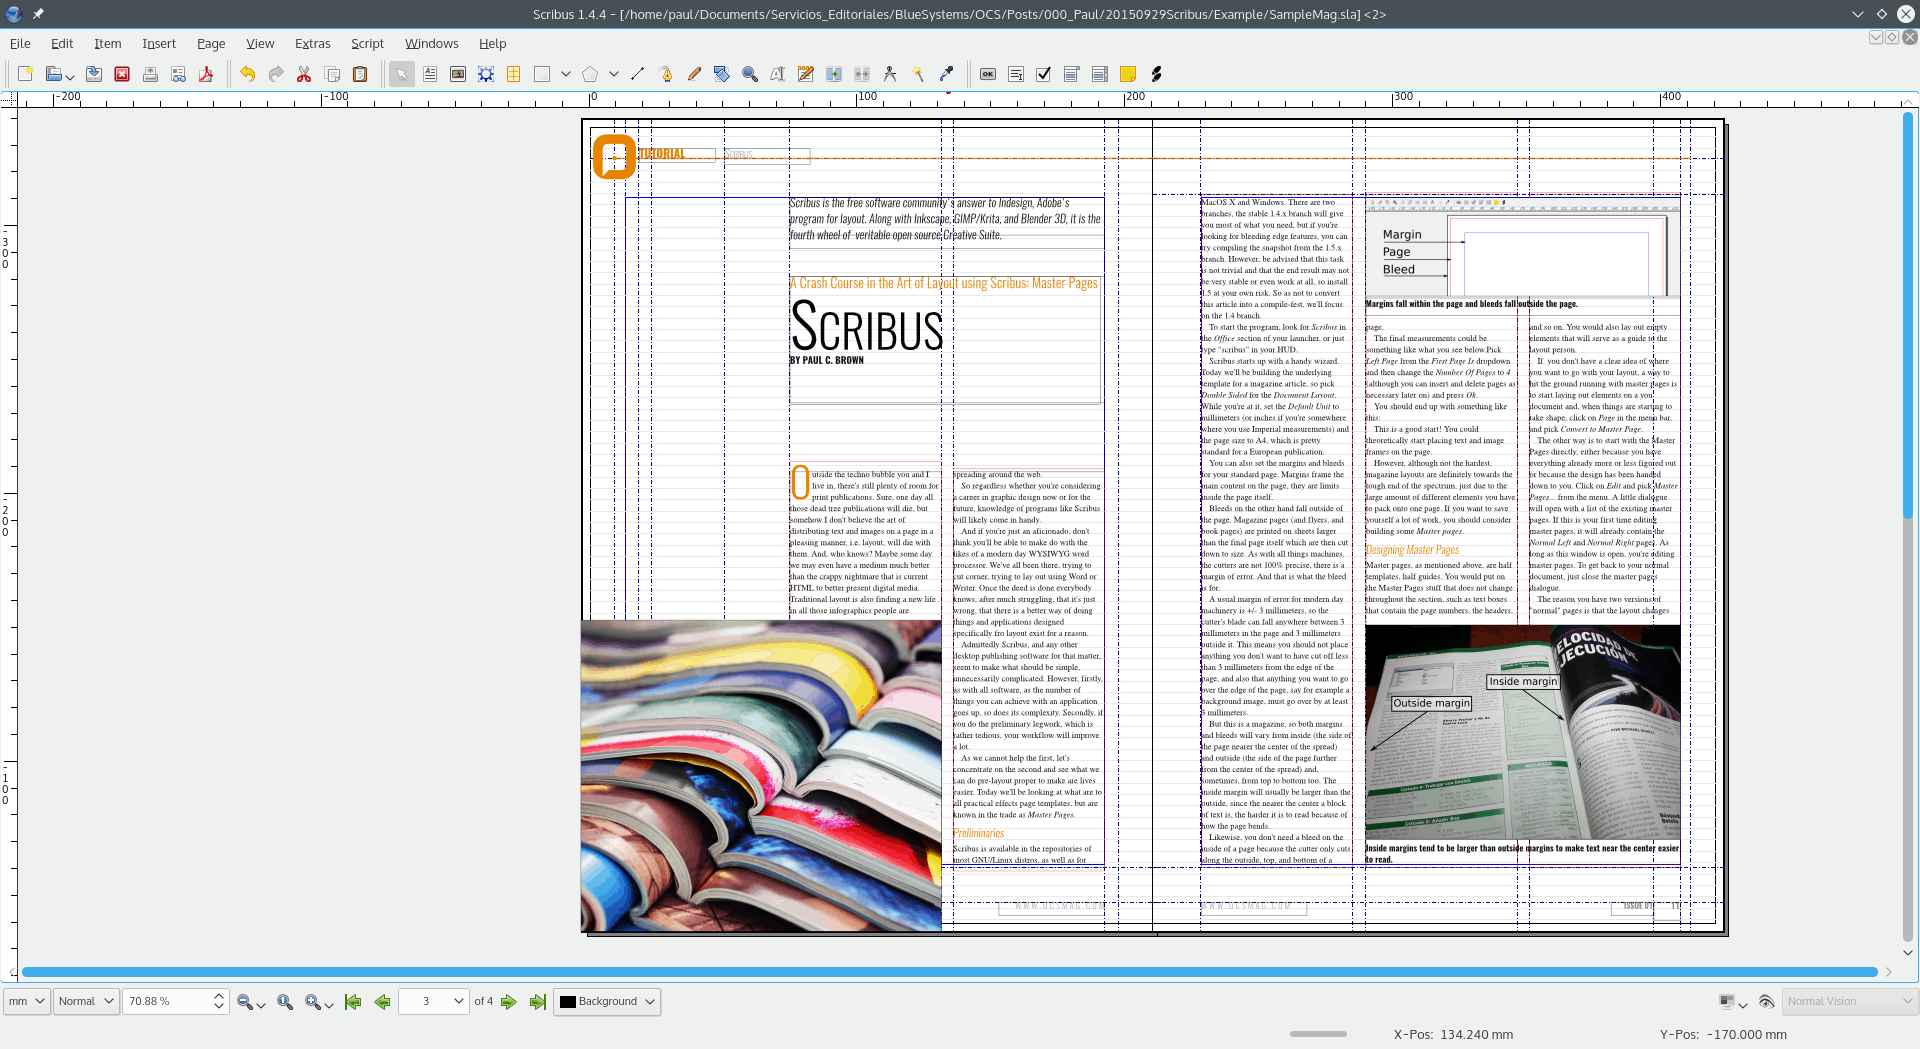
Task: Toggle the preview mode eye icon
Action: (x=1766, y=1001)
